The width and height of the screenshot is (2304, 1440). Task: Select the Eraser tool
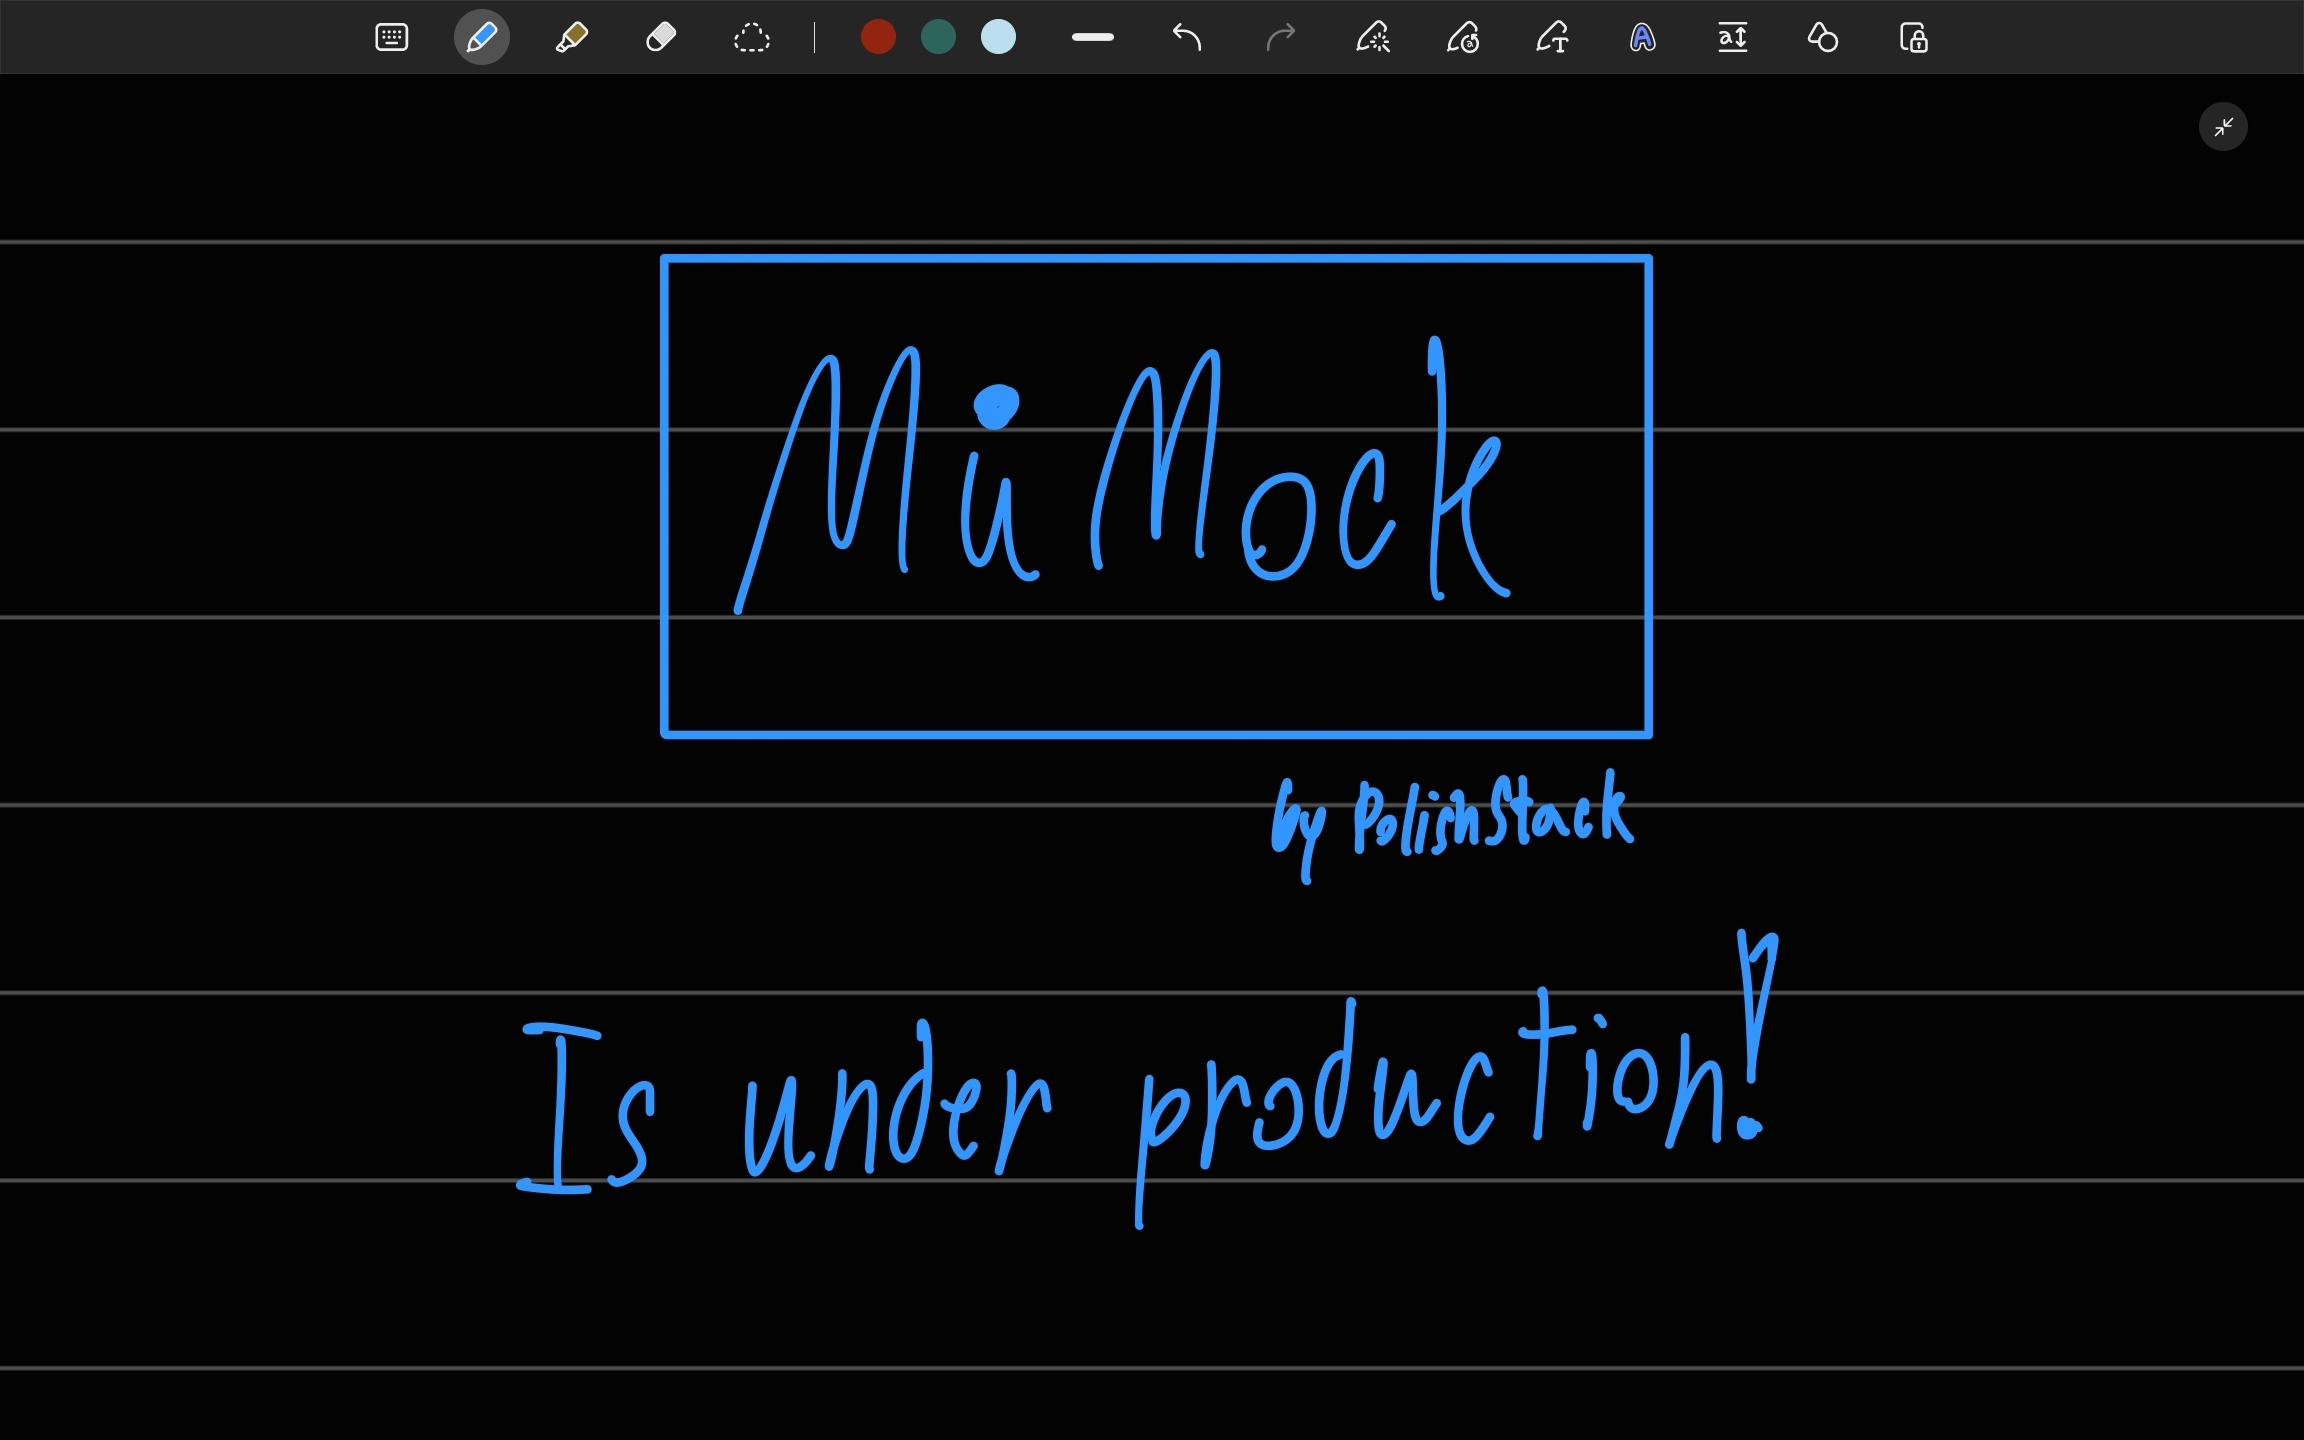(660, 37)
